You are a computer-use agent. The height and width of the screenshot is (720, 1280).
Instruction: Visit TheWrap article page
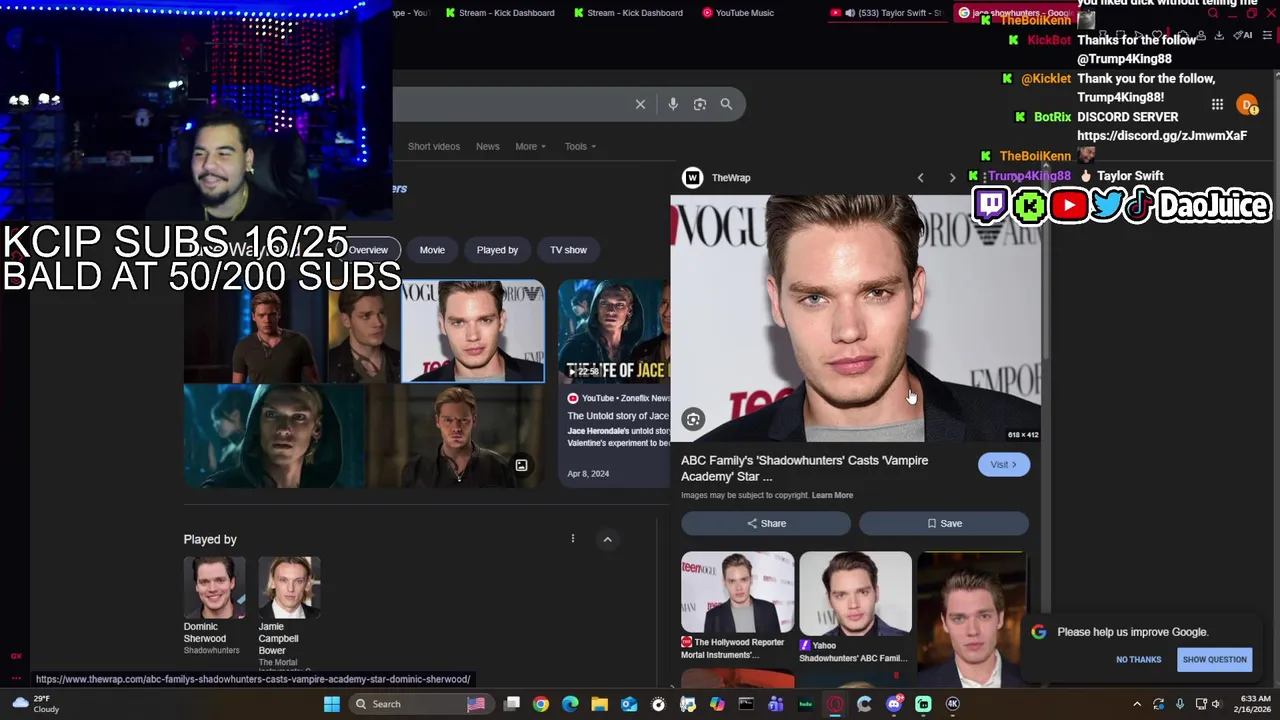(x=1003, y=464)
